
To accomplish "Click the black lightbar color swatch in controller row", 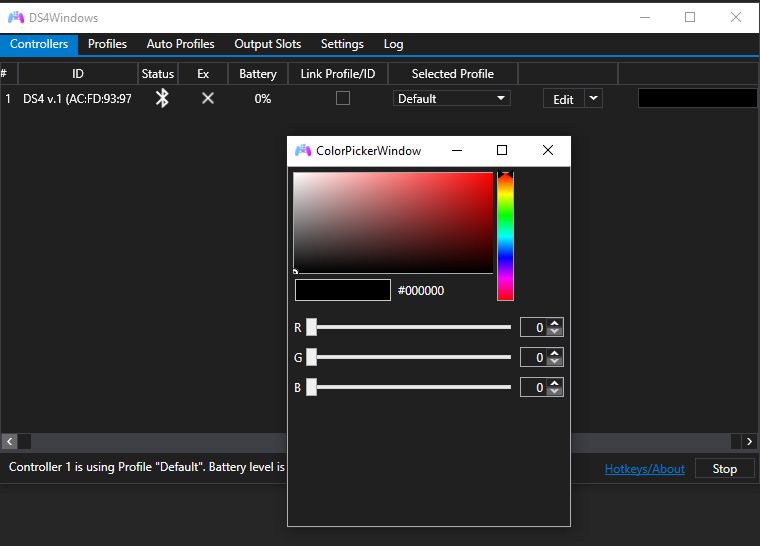I will [x=698, y=98].
